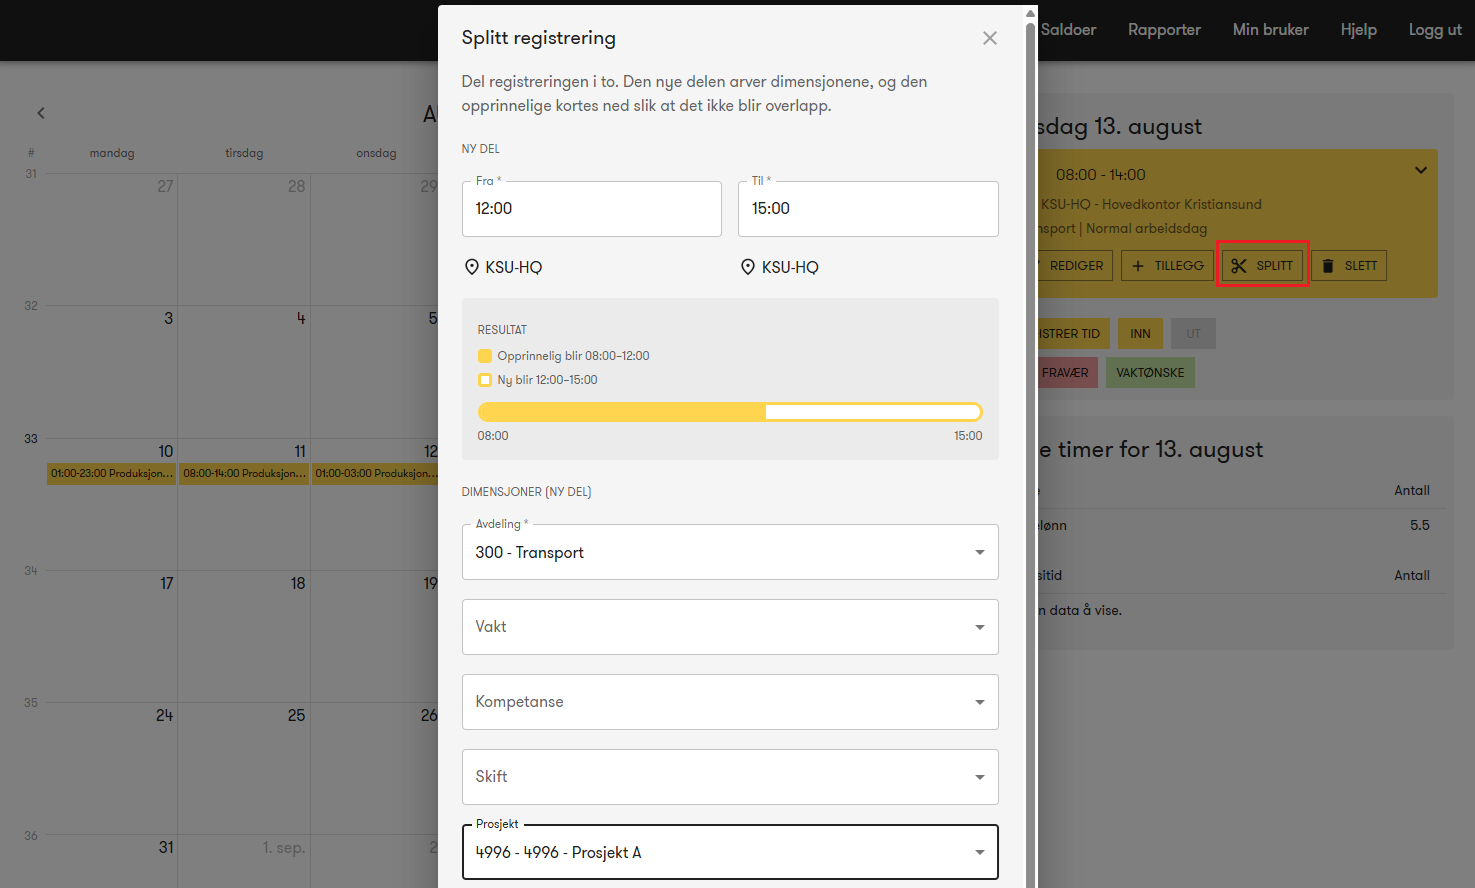Click the INN button

(1140, 334)
